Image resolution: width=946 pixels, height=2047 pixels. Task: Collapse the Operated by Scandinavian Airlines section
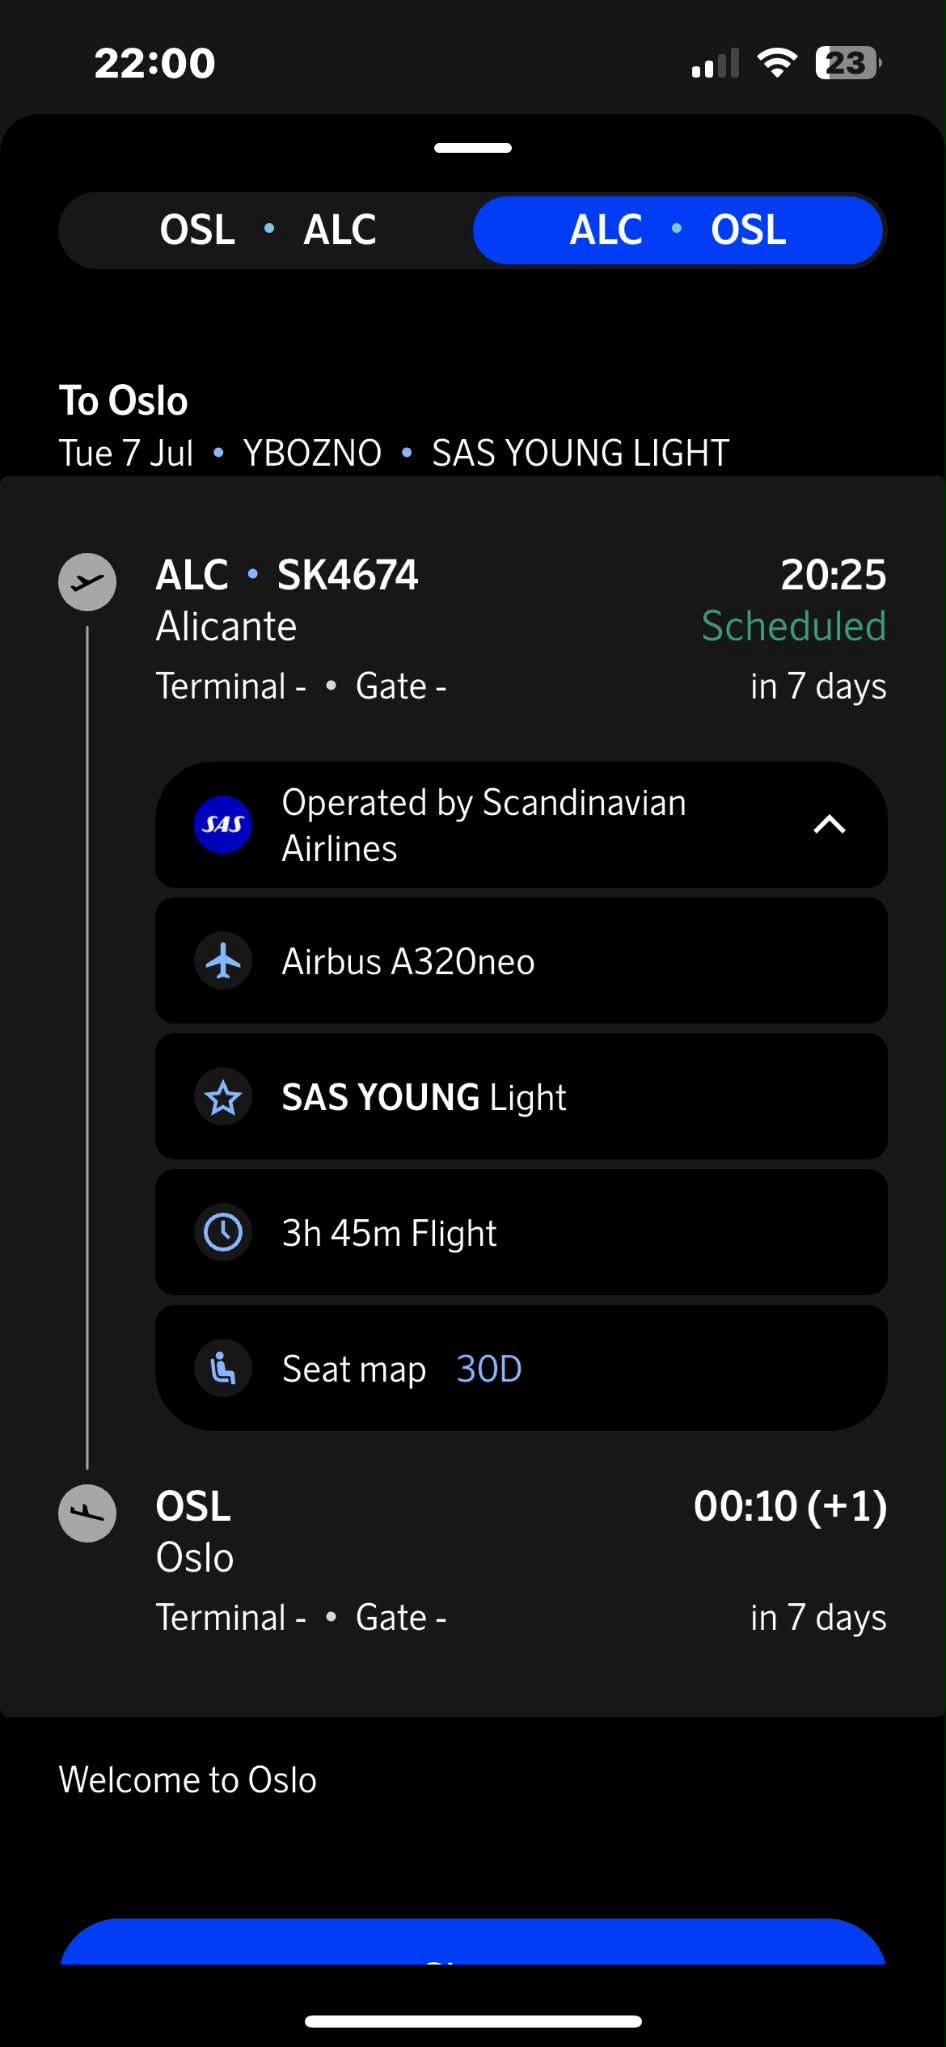click(829, 825)
